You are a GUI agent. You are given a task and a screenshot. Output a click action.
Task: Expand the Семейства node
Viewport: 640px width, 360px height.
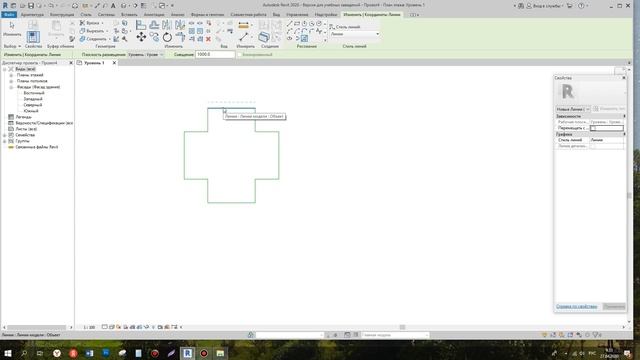[x=5, y=135]
